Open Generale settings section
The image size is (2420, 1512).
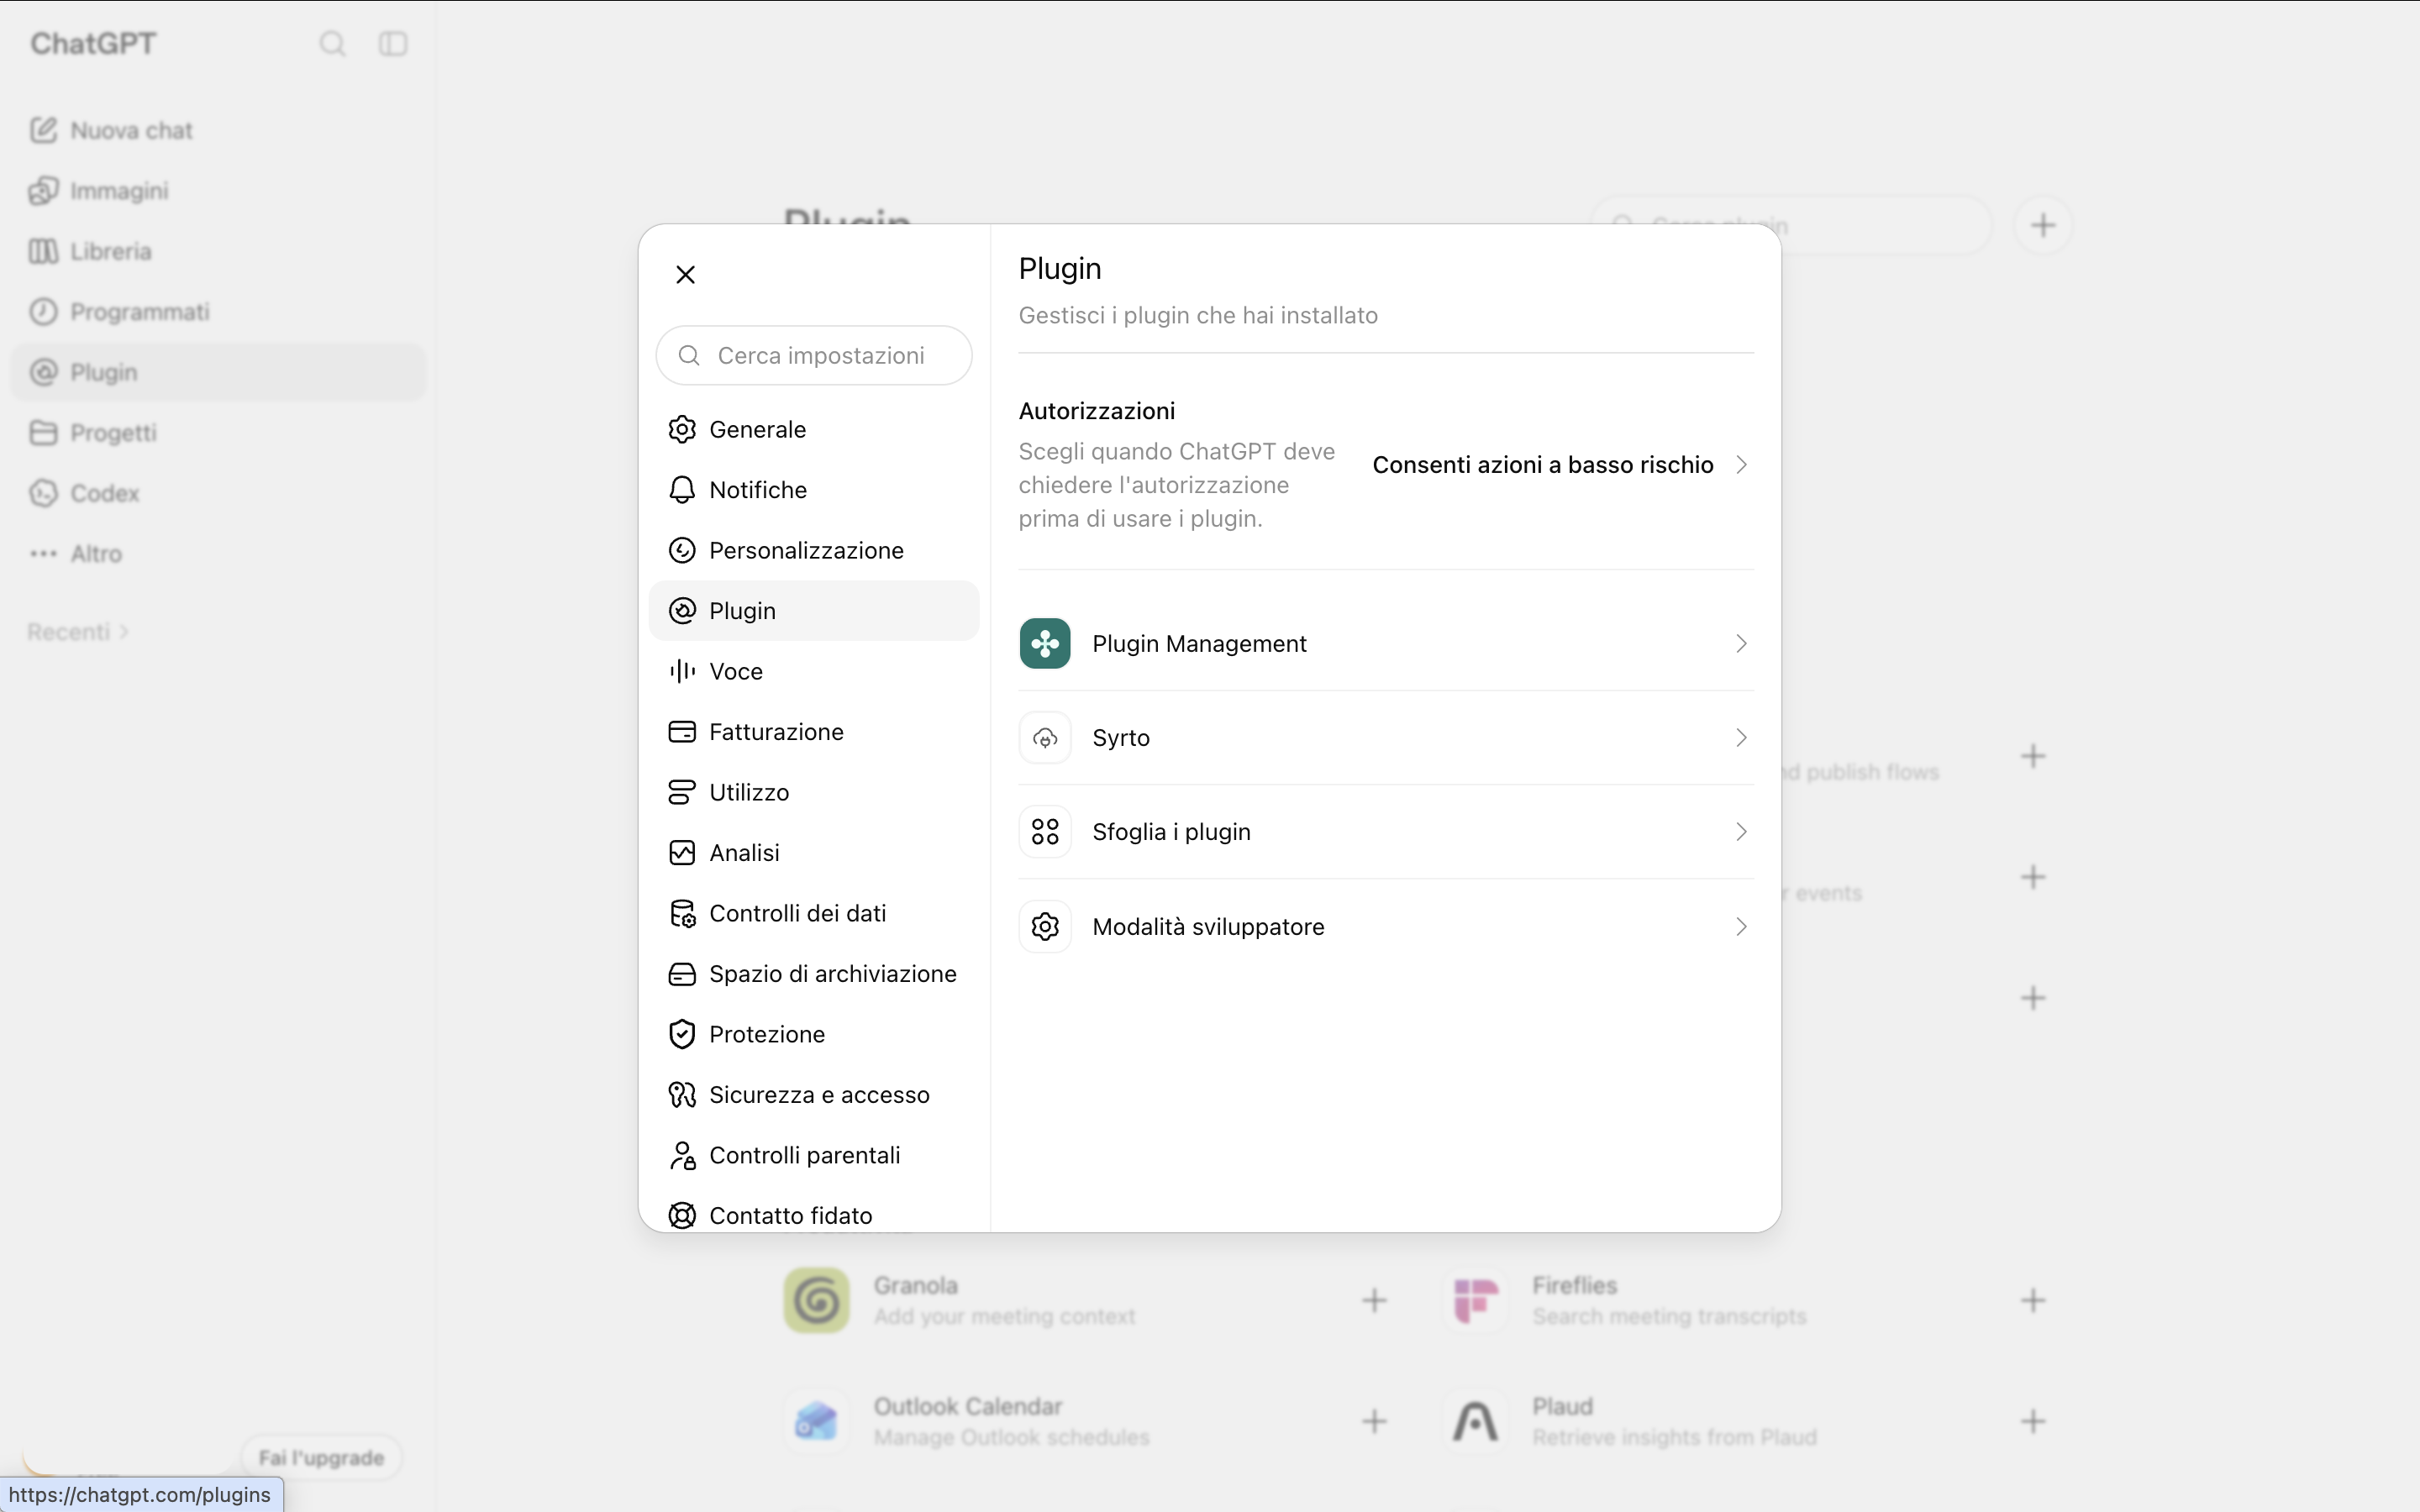(814, 429)
